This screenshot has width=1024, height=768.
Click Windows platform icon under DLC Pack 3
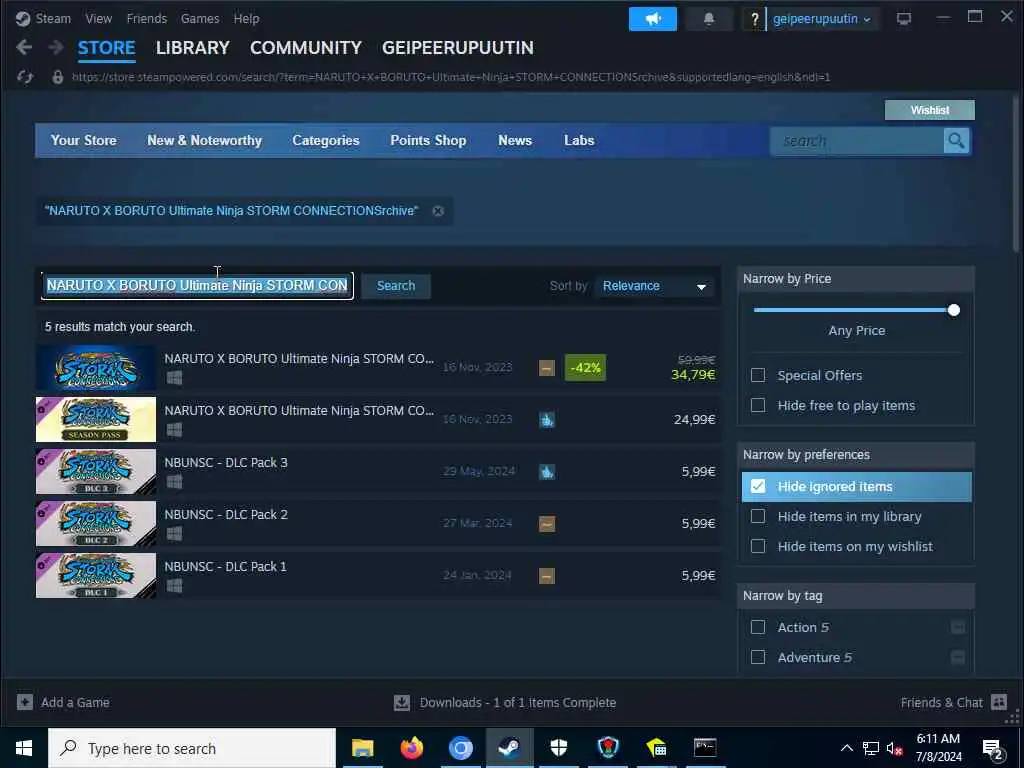(x=174, y=482)
